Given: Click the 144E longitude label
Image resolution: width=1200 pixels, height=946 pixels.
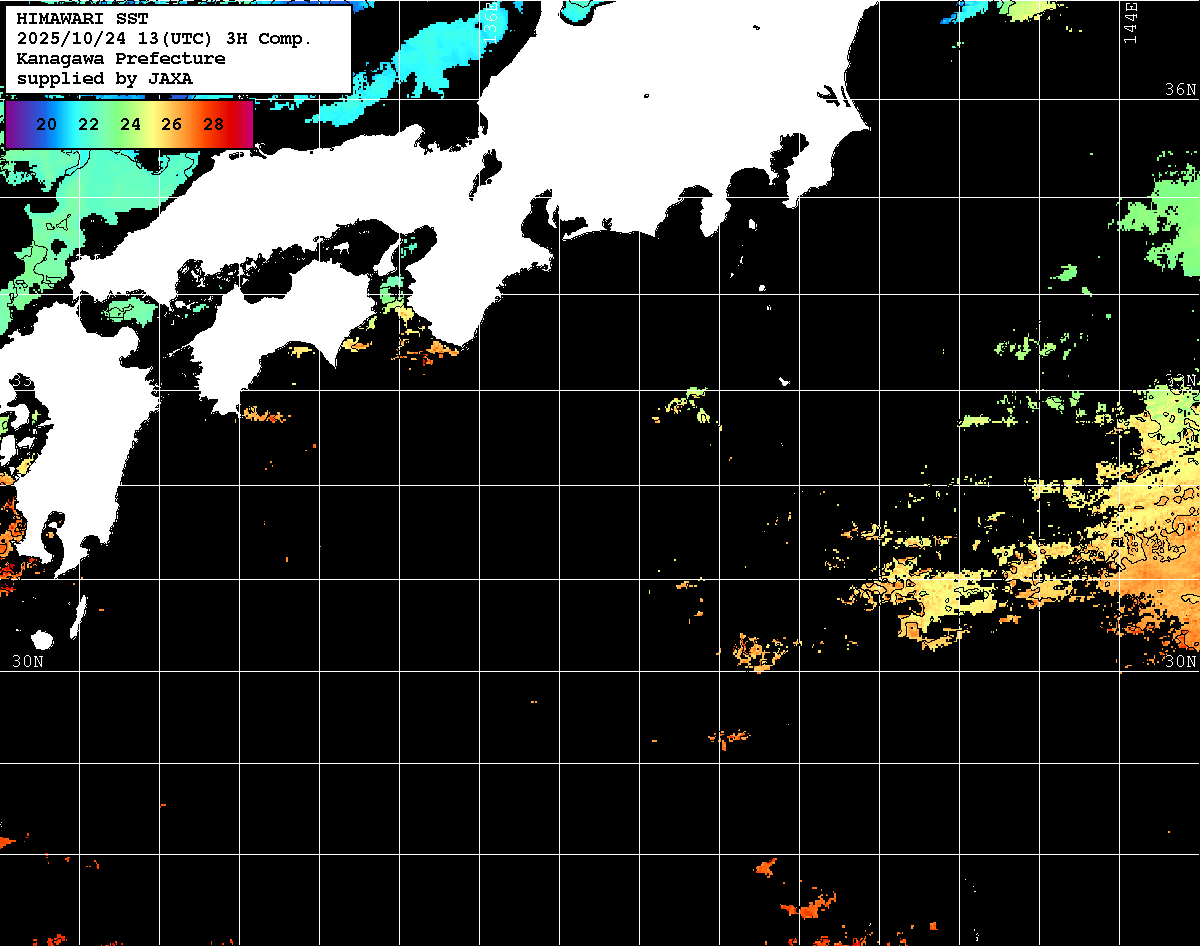Looking at the screenshot, I should [x=1130, y=22].
